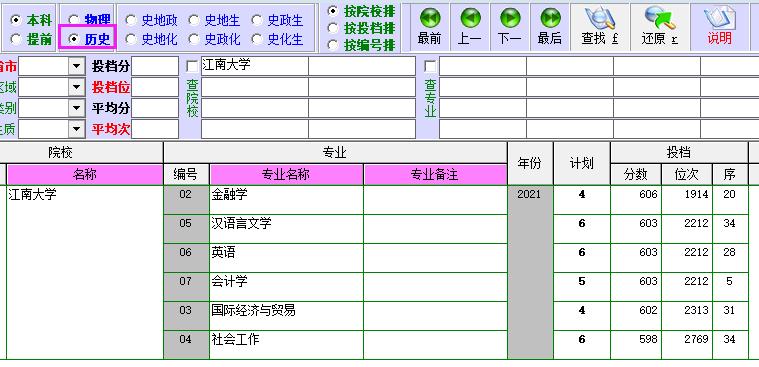The image size is (759, 367).
Task: Click the 专业名称 column header
Action: tap(286, 175)
